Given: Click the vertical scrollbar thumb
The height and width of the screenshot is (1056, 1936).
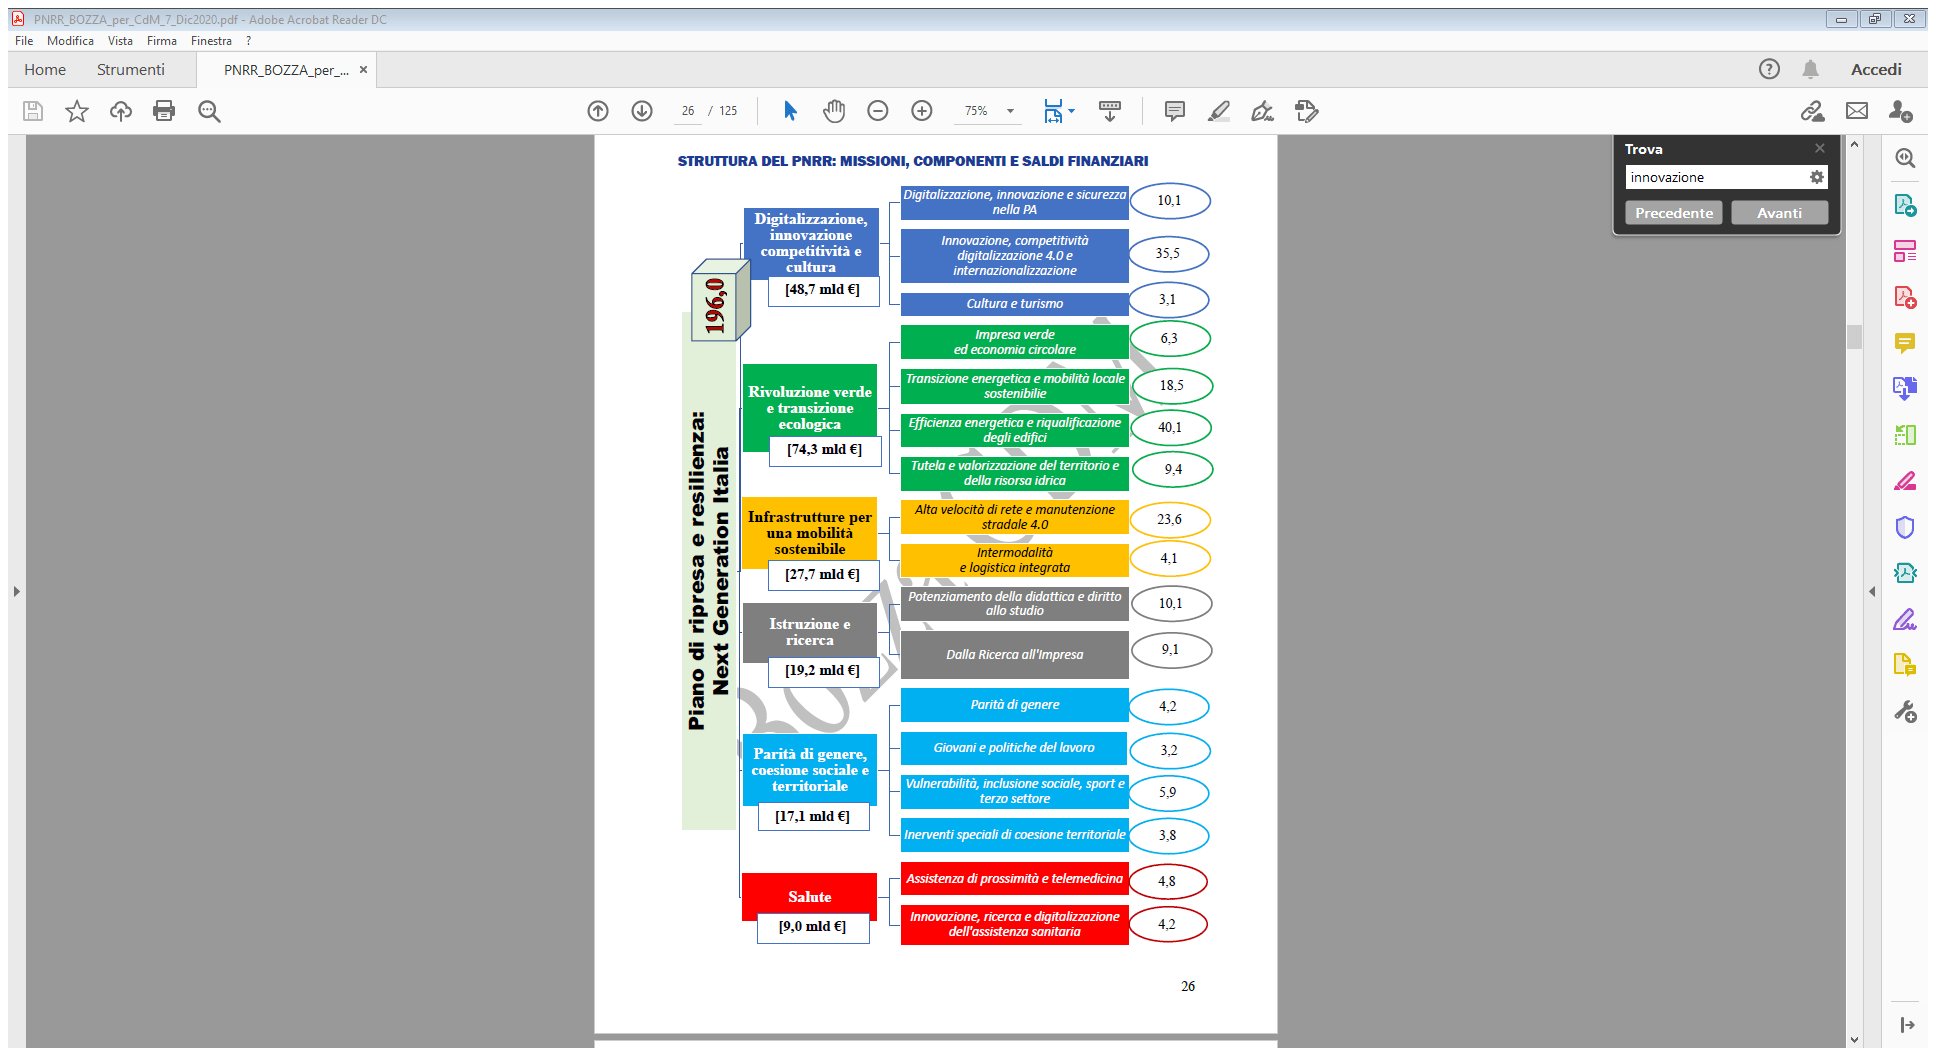Looking at the screenshot, I should point(1854,337).
